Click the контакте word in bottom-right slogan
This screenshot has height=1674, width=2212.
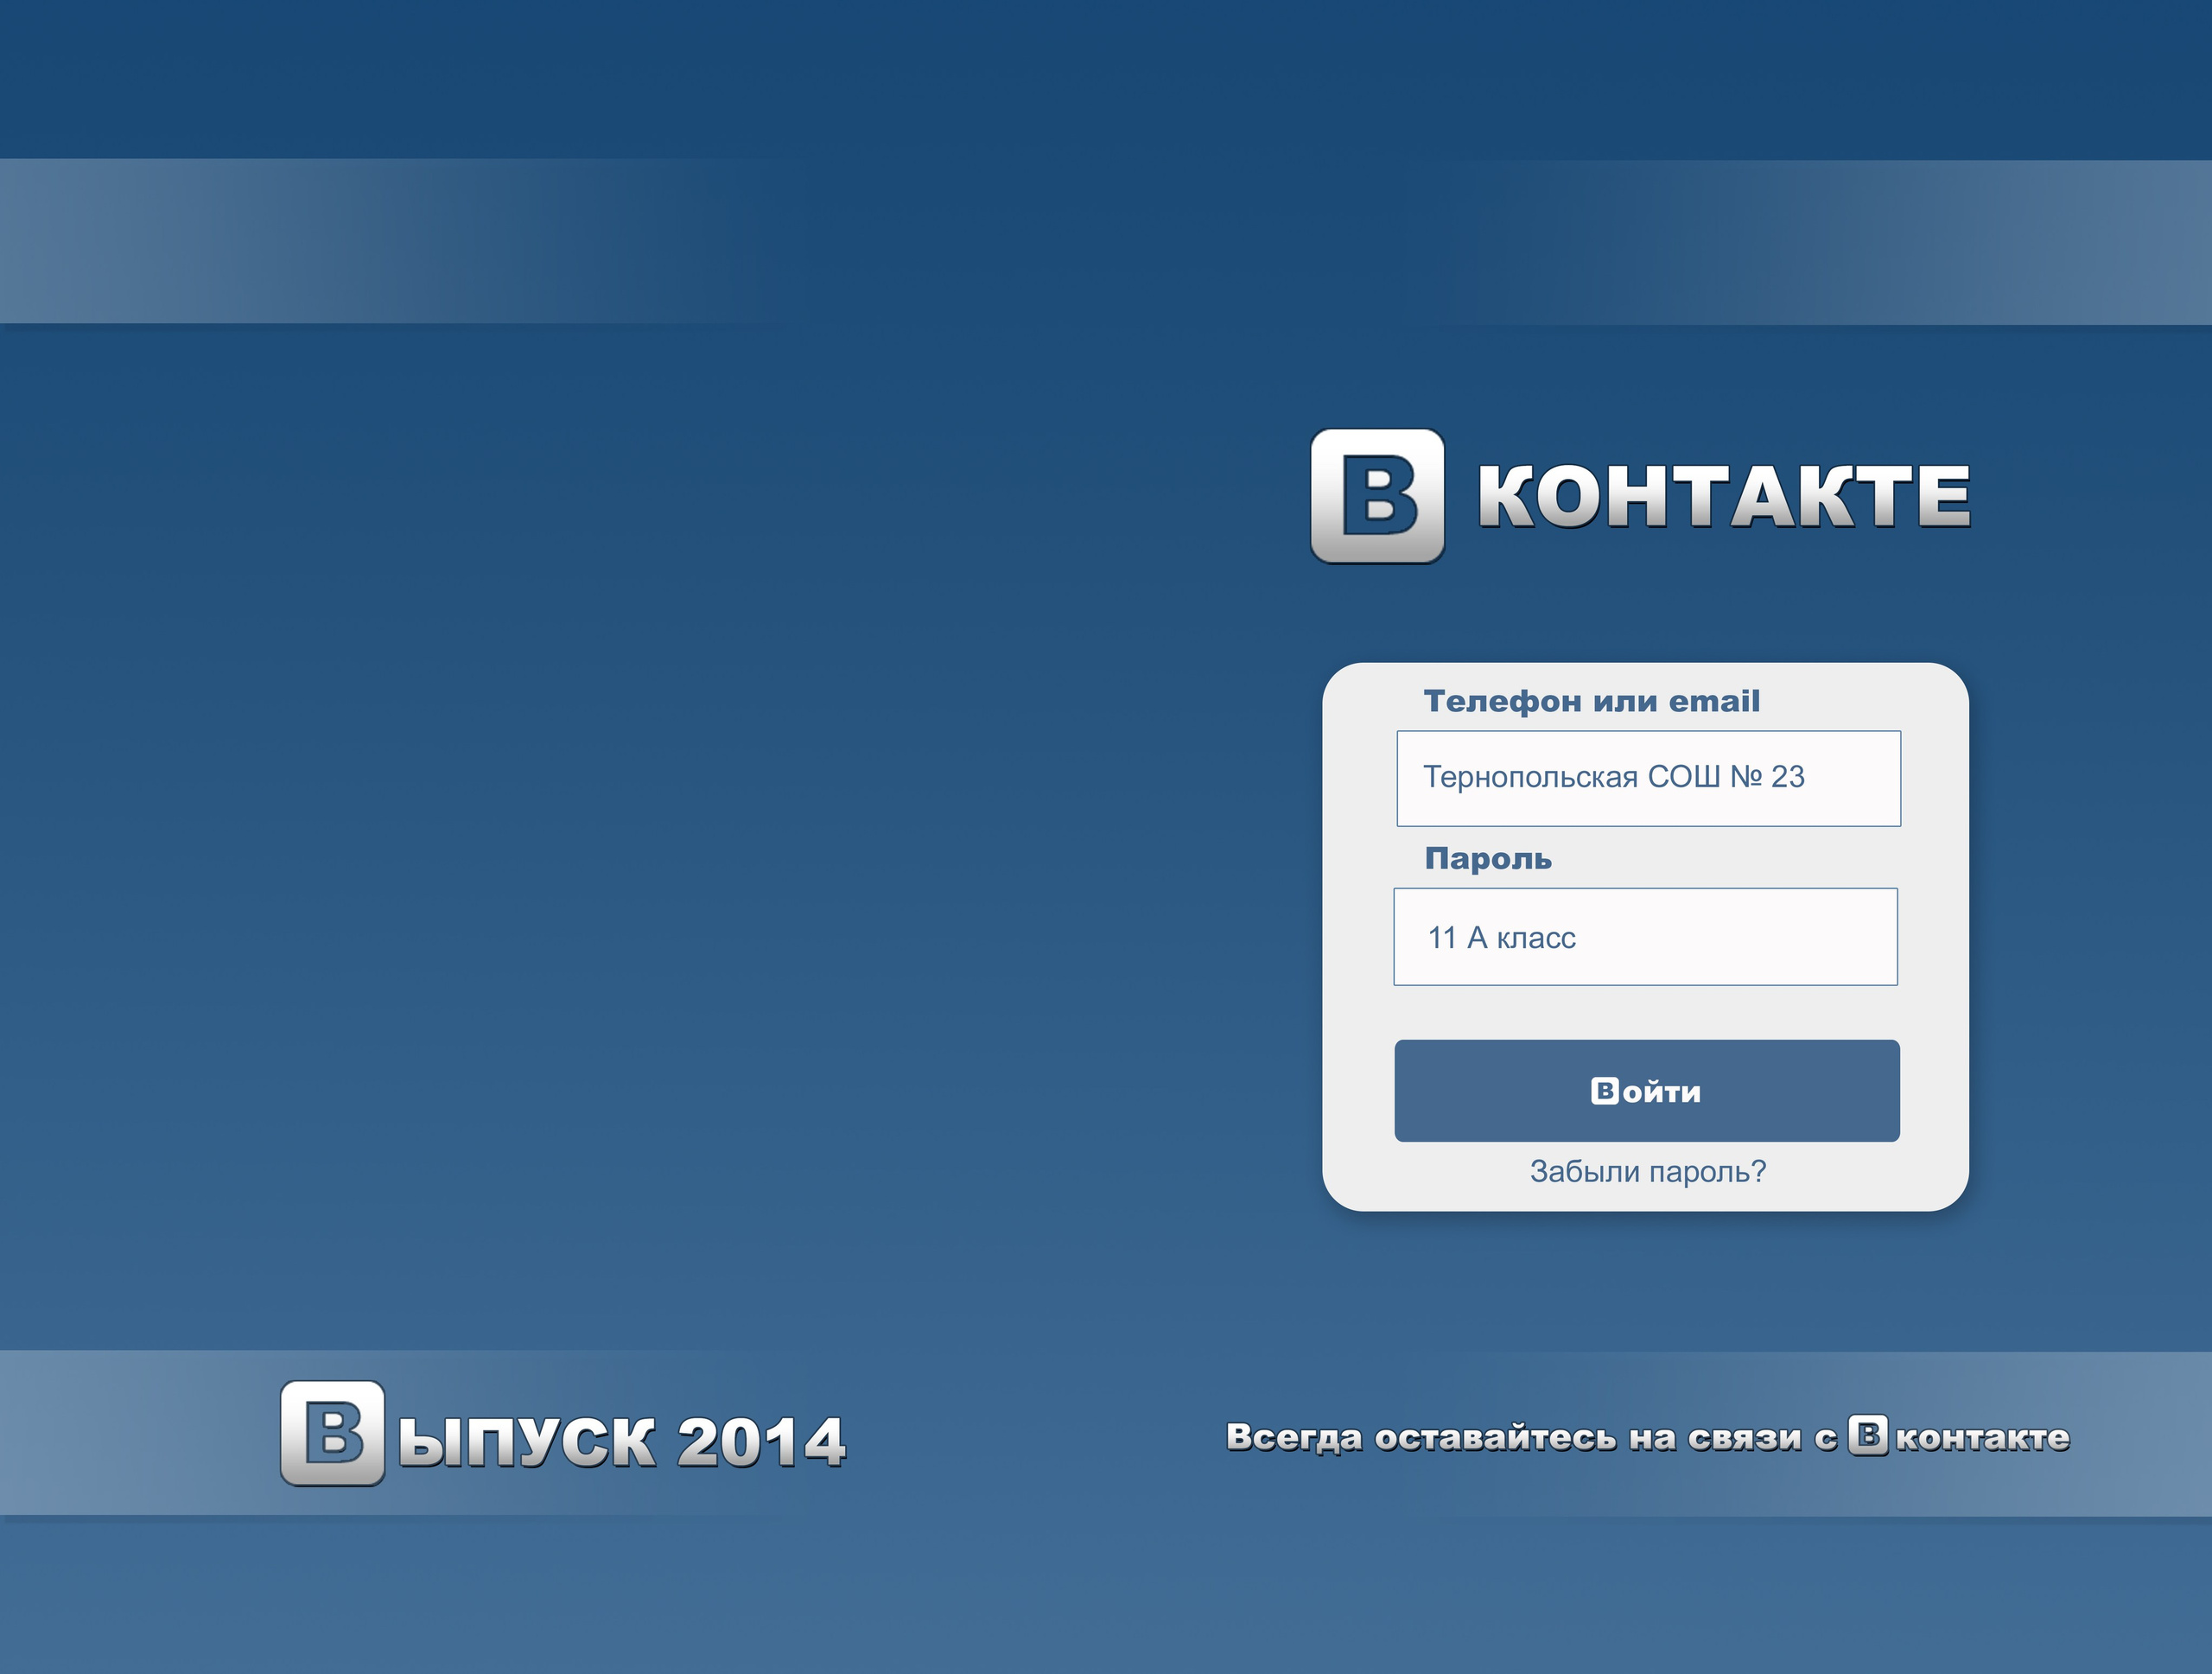[x=1982, y=1438]
